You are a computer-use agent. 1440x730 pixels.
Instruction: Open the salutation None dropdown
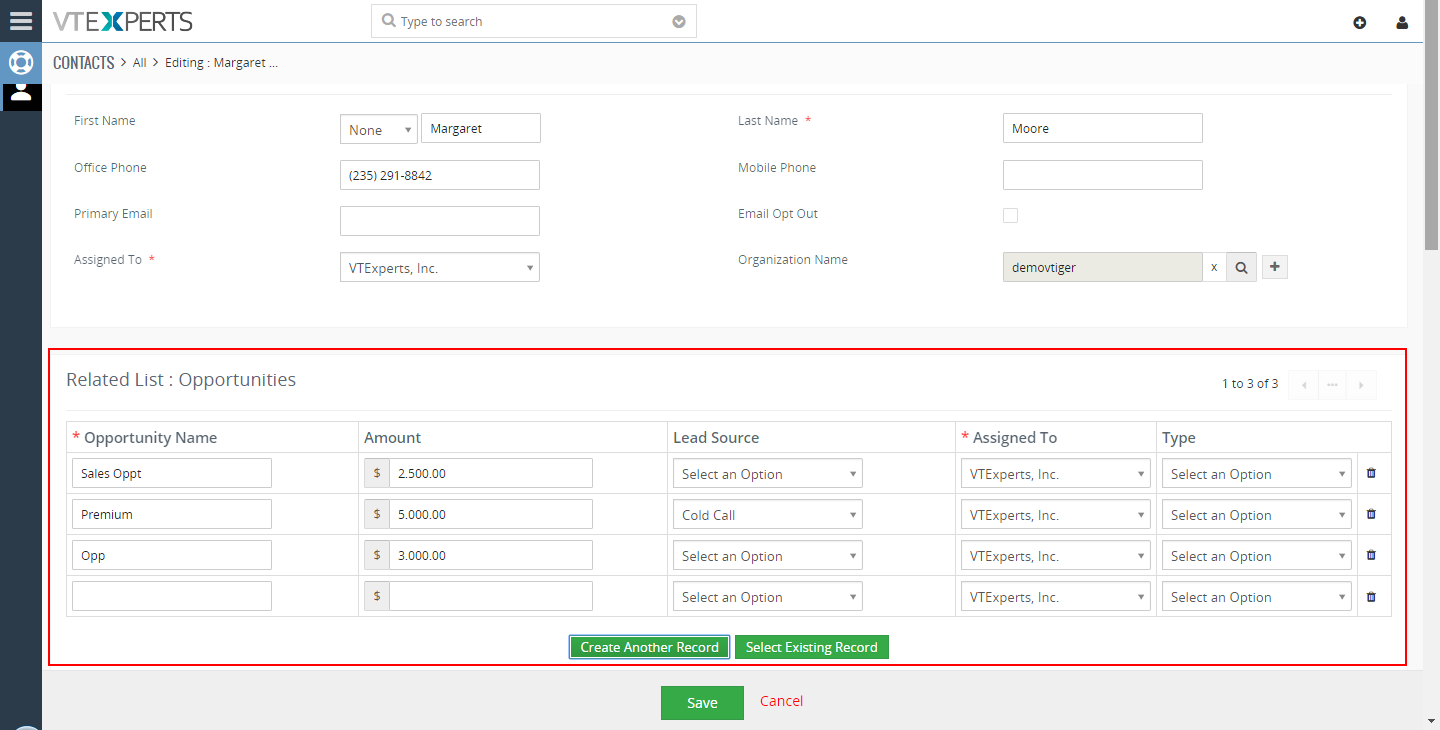[x=379, y=130]
